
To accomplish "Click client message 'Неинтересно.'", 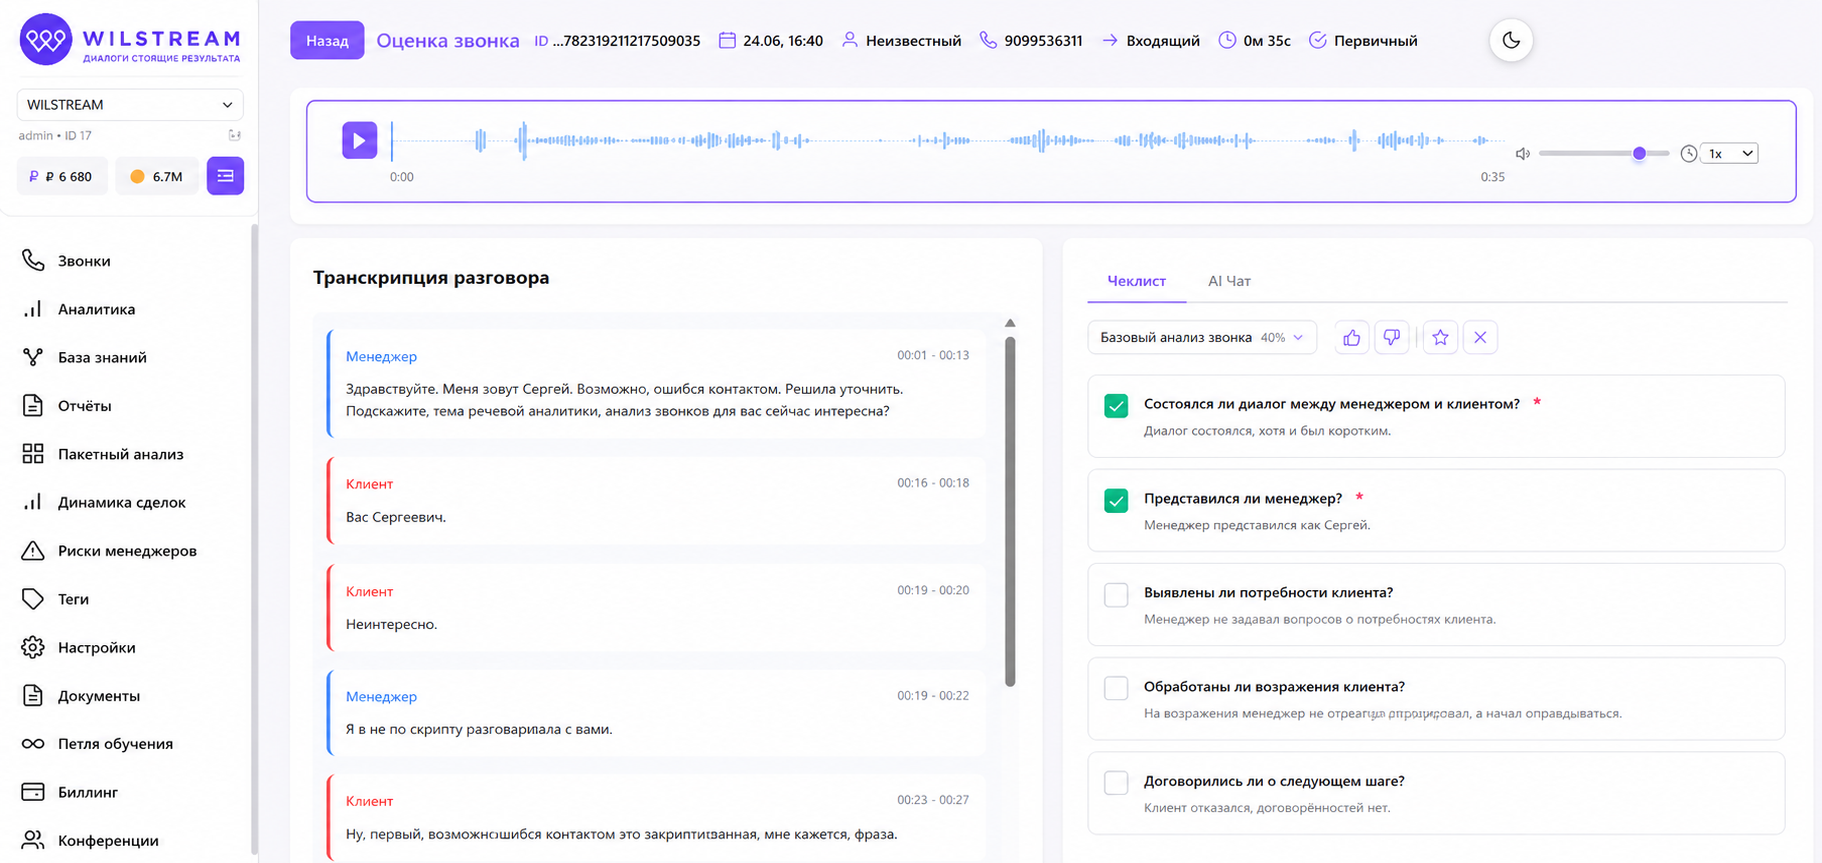I will (656, 608).
